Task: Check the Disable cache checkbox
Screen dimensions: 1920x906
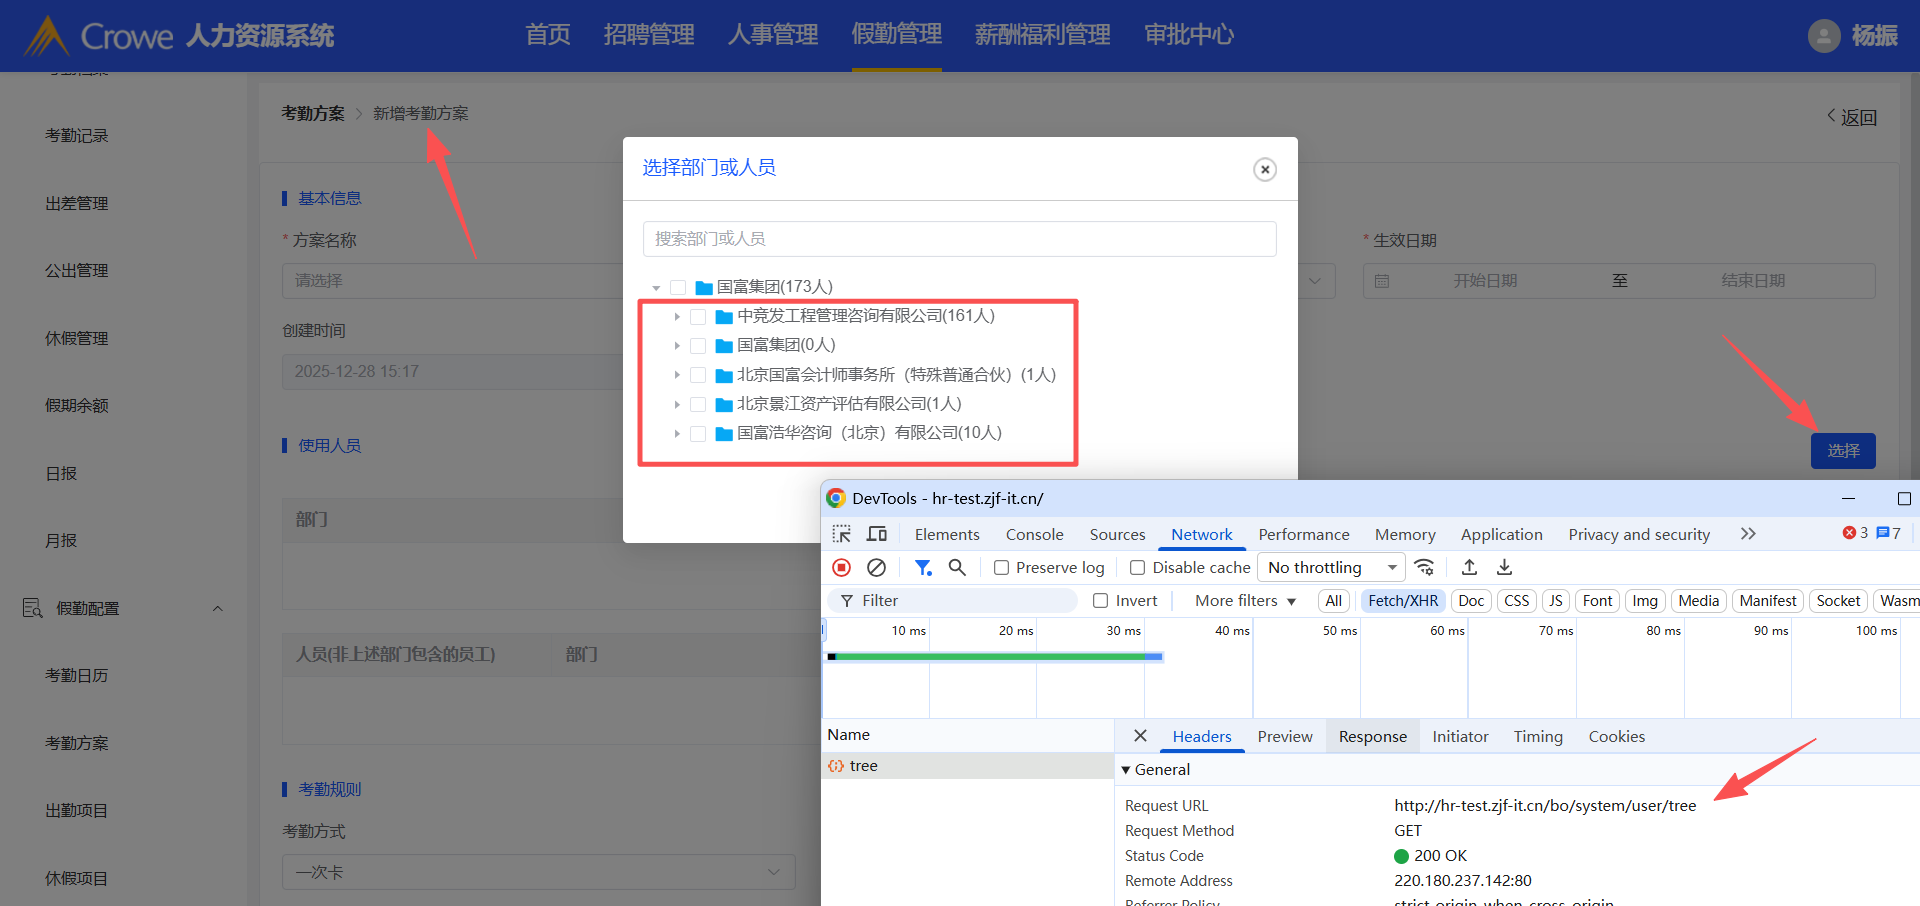Action: point(1137,568)
